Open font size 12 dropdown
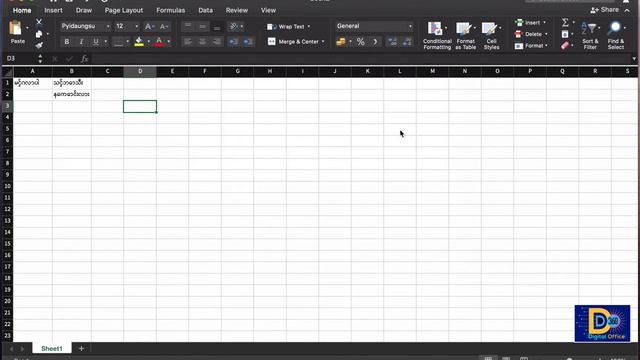The image size is (640, 360). coord(136,27)
